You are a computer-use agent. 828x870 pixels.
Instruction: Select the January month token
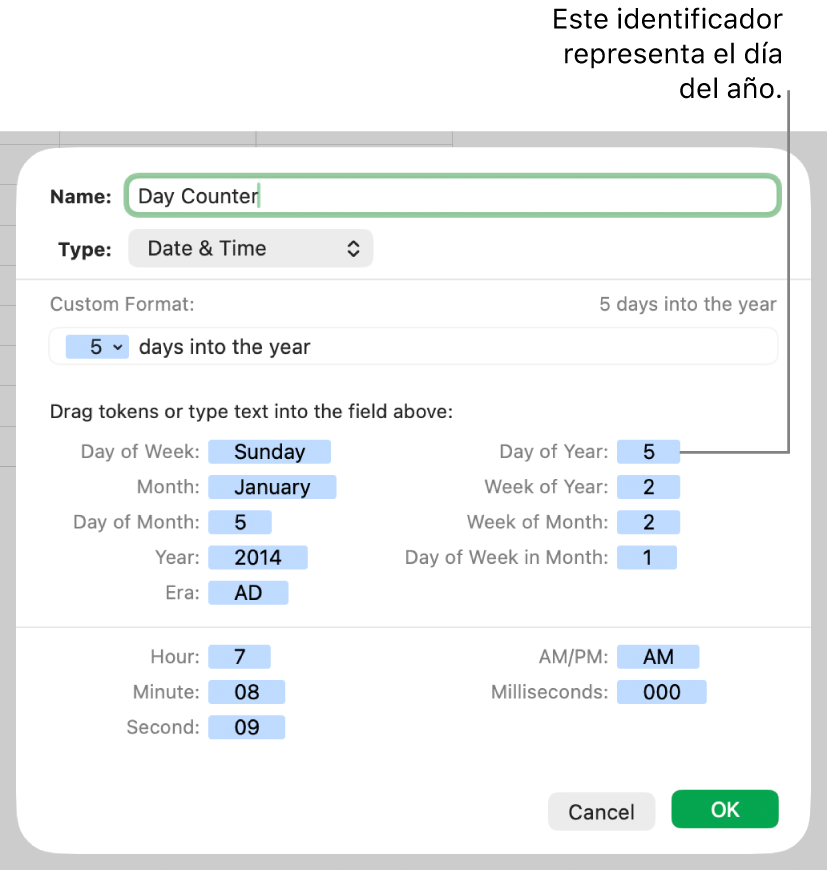272,487
